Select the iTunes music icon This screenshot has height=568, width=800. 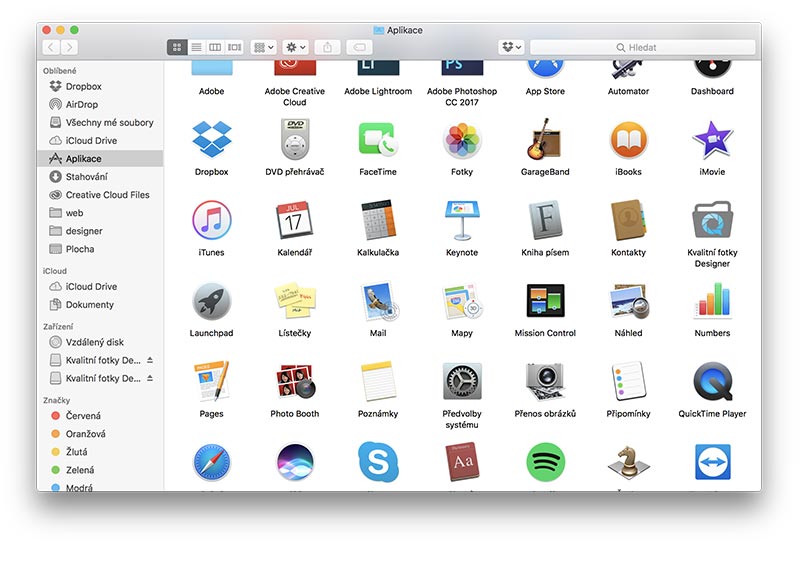coord(211,219)
